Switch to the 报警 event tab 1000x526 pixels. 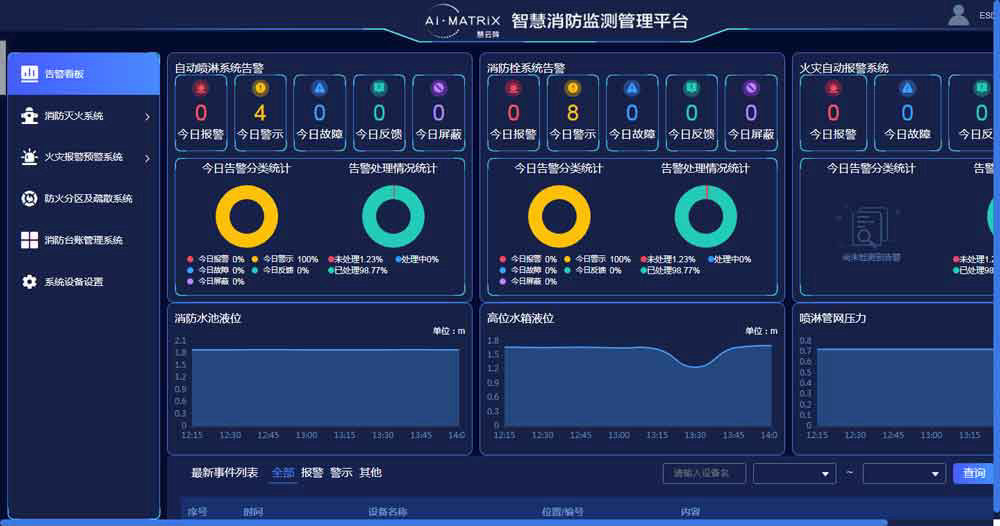point(312,473)
